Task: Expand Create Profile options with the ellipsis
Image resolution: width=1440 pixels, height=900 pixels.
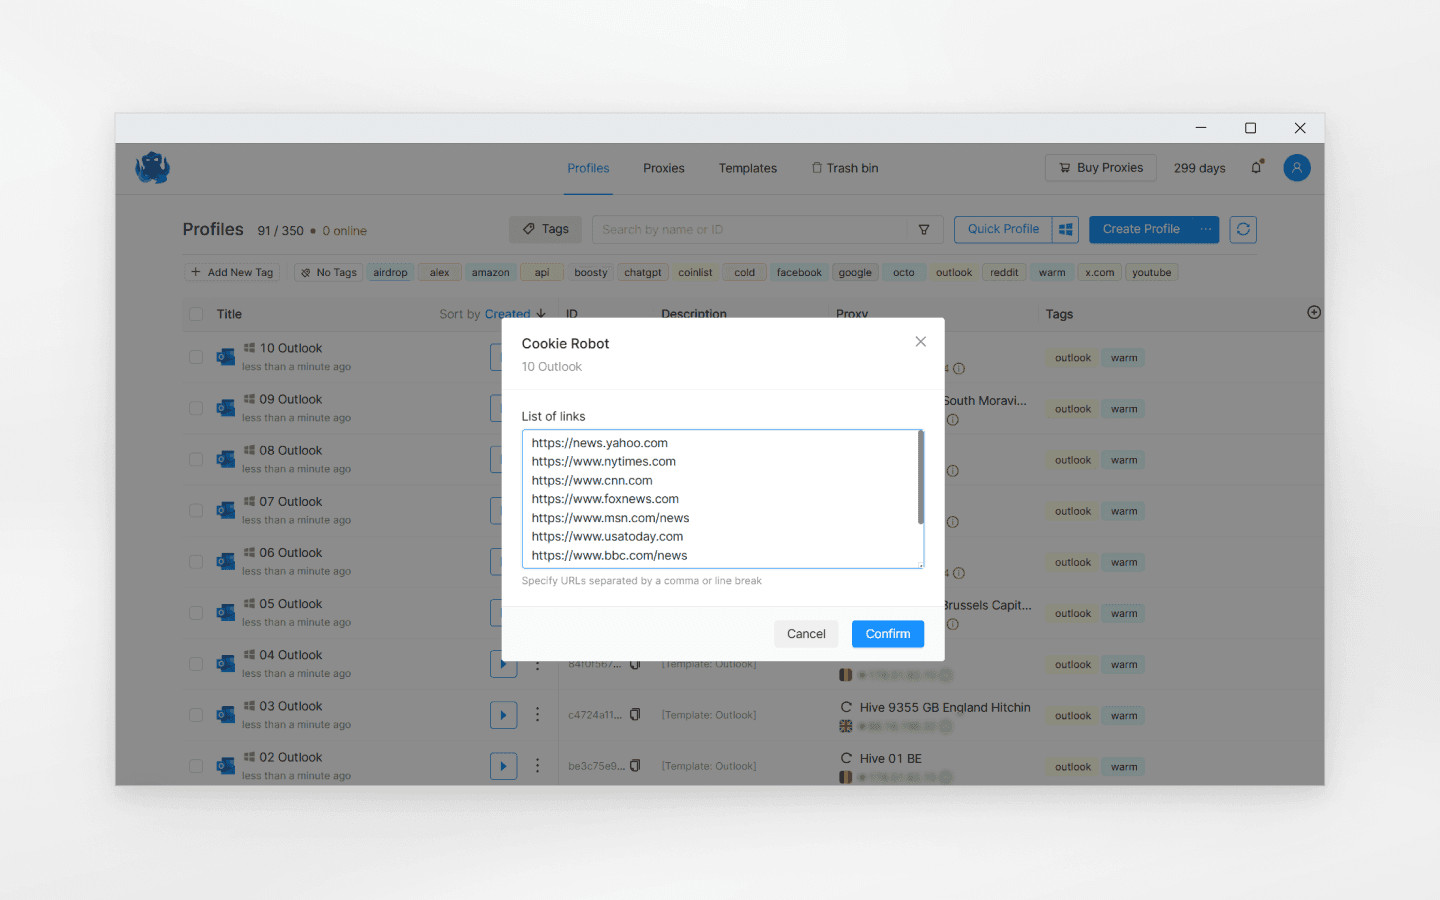Action: (1205, 229)
